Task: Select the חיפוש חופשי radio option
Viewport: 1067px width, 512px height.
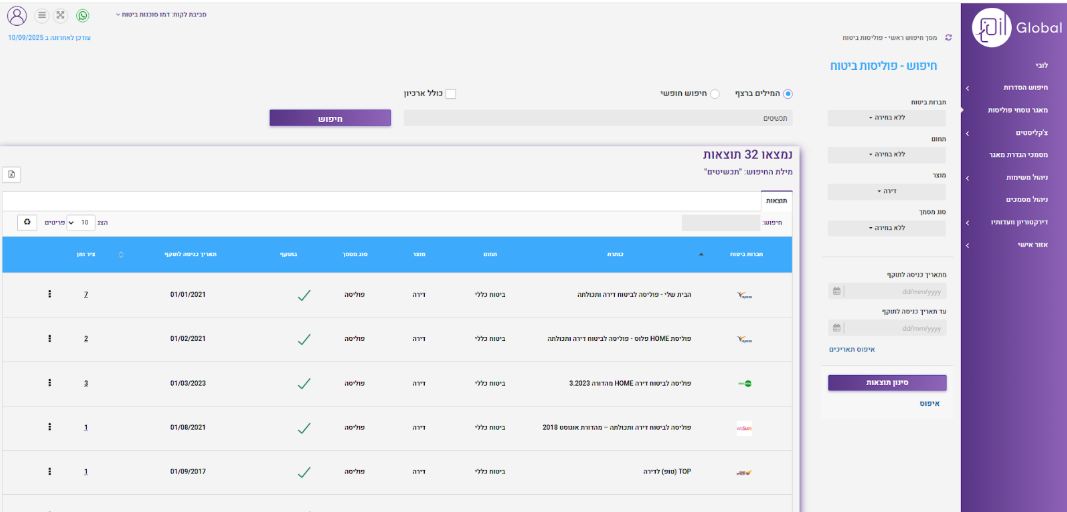Action: click(x=715, y=94)
